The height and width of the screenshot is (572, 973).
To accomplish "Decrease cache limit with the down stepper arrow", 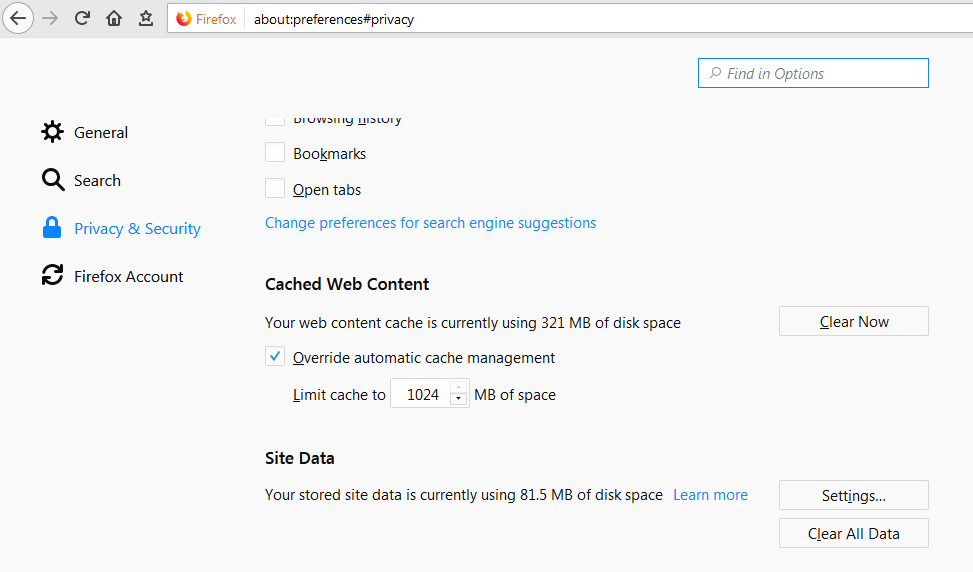I will pyautogui.click(x=459, y=399).
